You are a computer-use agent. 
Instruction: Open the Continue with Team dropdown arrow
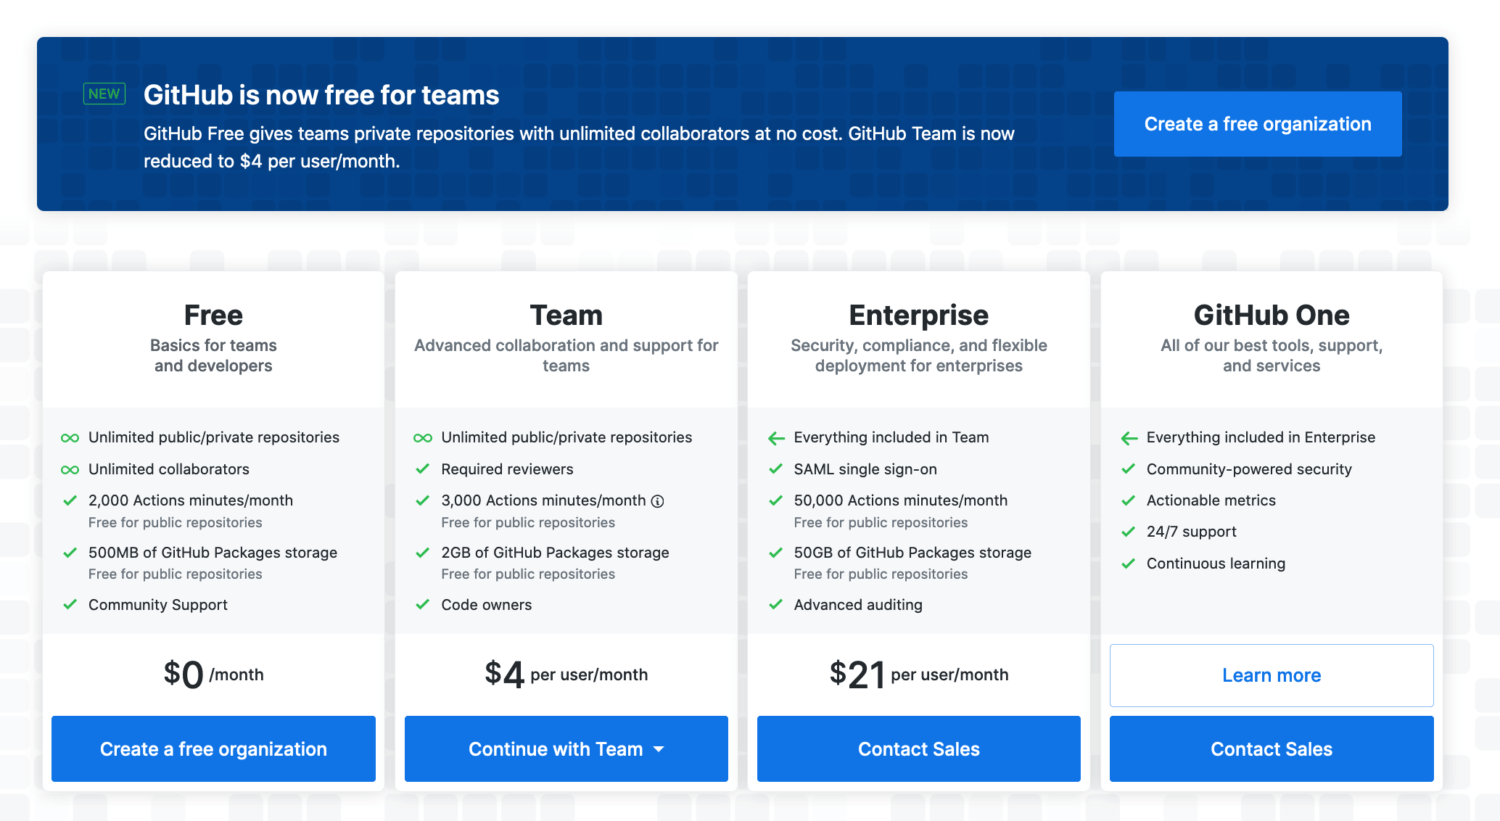point(659,749)
